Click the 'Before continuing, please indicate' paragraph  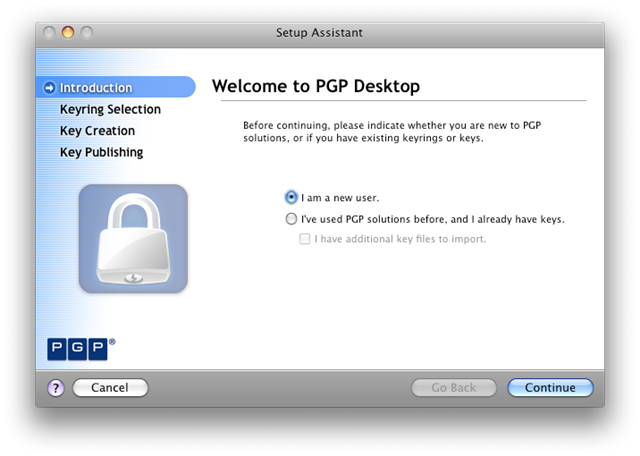(392, 131)
